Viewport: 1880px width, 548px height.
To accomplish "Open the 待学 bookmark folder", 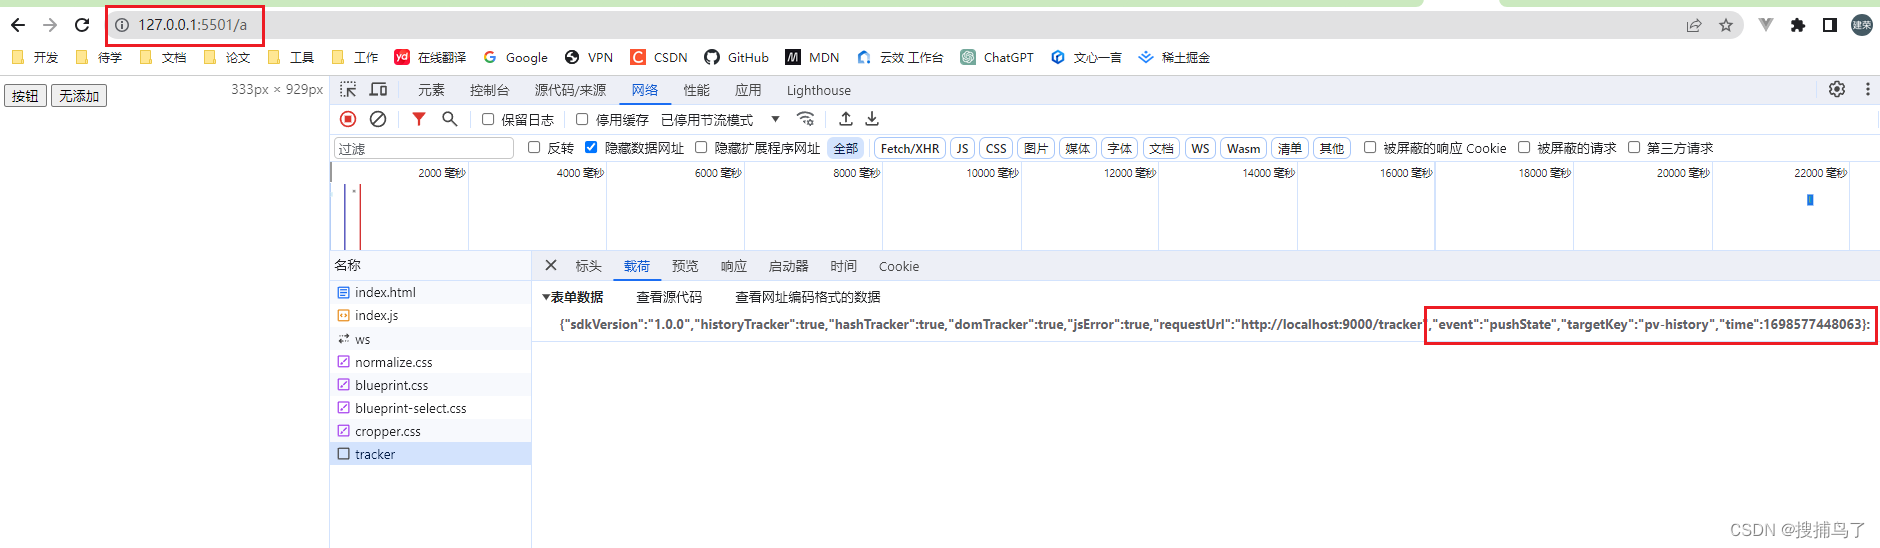I will pyautogui.click(x=99, y=57).
